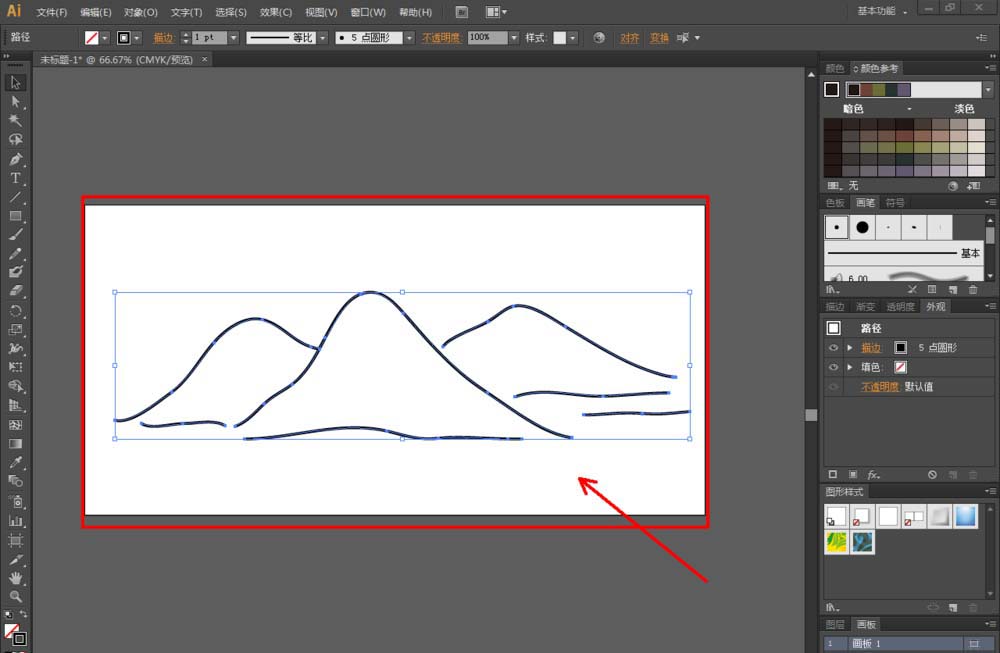This screenshot has height=653, width=1000.
Task: Select the Mesh tool
Action: pos(15,425)
